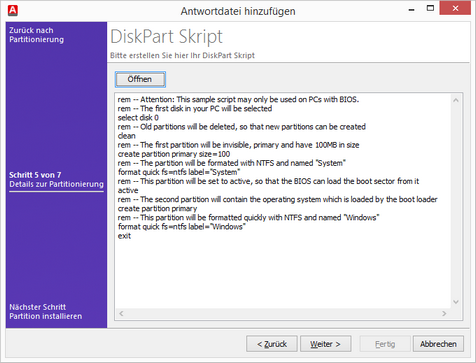This screenshot has width=476, height=363.
Task: Return to 'Zurück nach Partitionierung' step
Action: tap(36, 35)
